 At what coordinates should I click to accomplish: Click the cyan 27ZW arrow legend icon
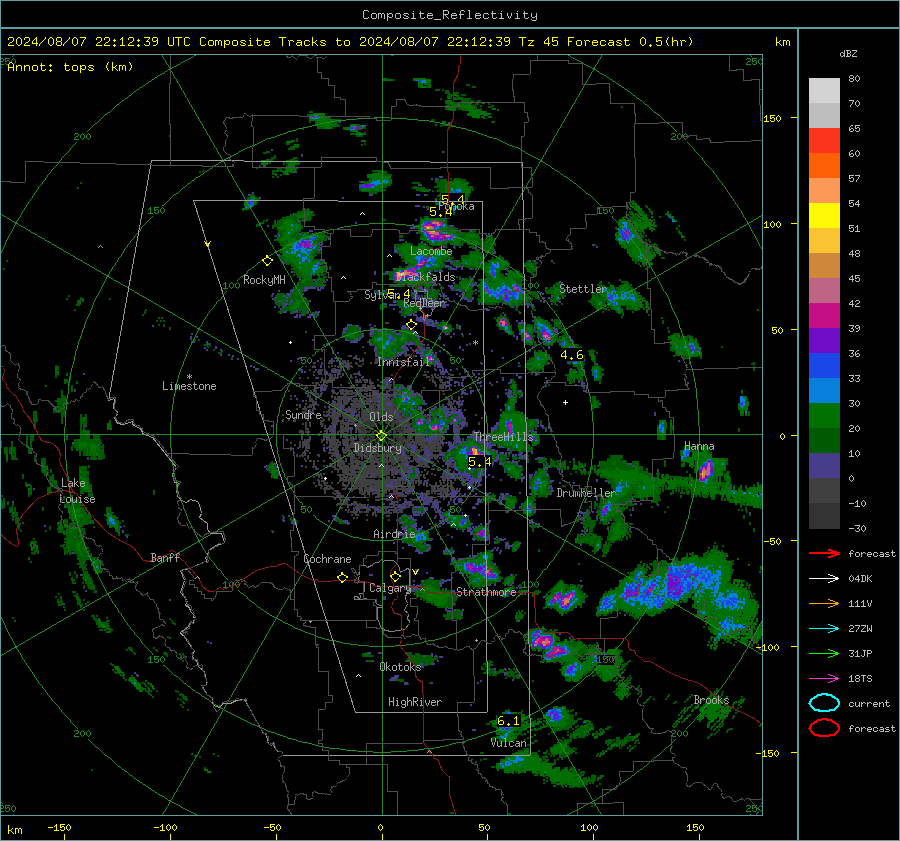pos(824,629)
